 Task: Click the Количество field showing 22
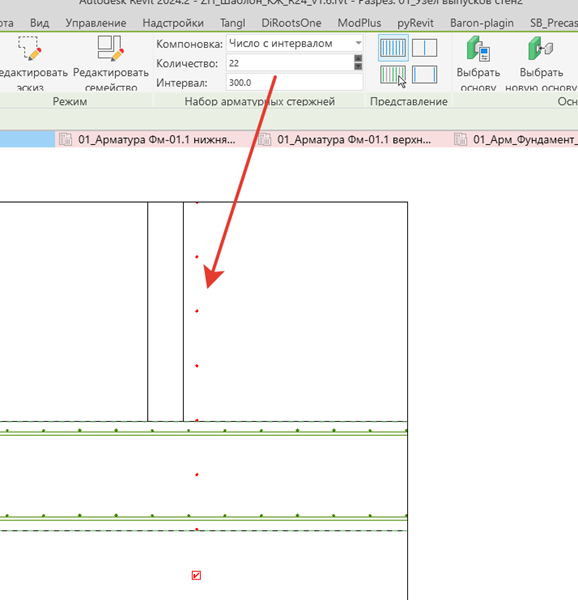pos(290,63)
